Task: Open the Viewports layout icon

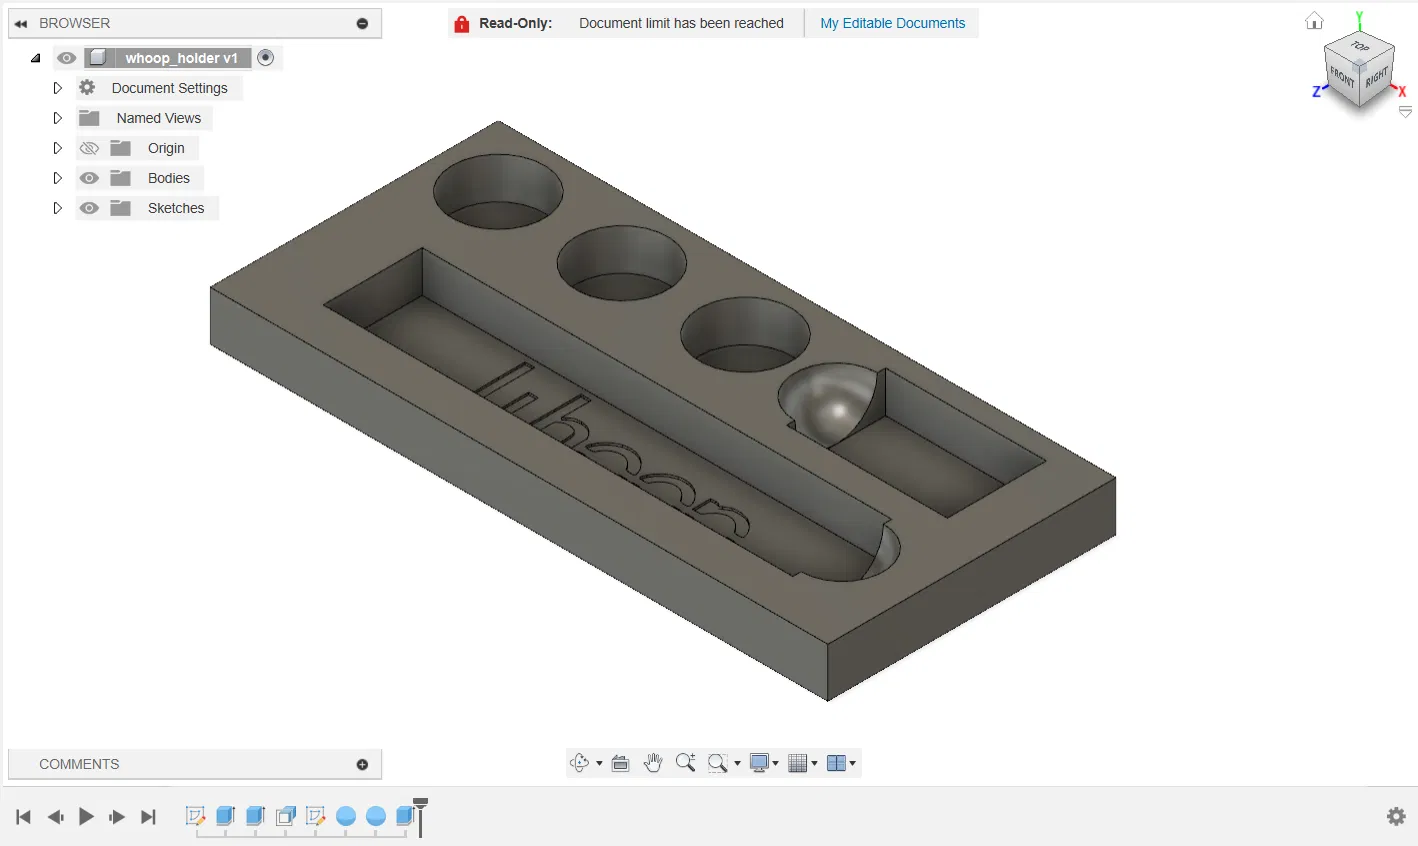Action: pyautogui.click(x=836, y=763)
